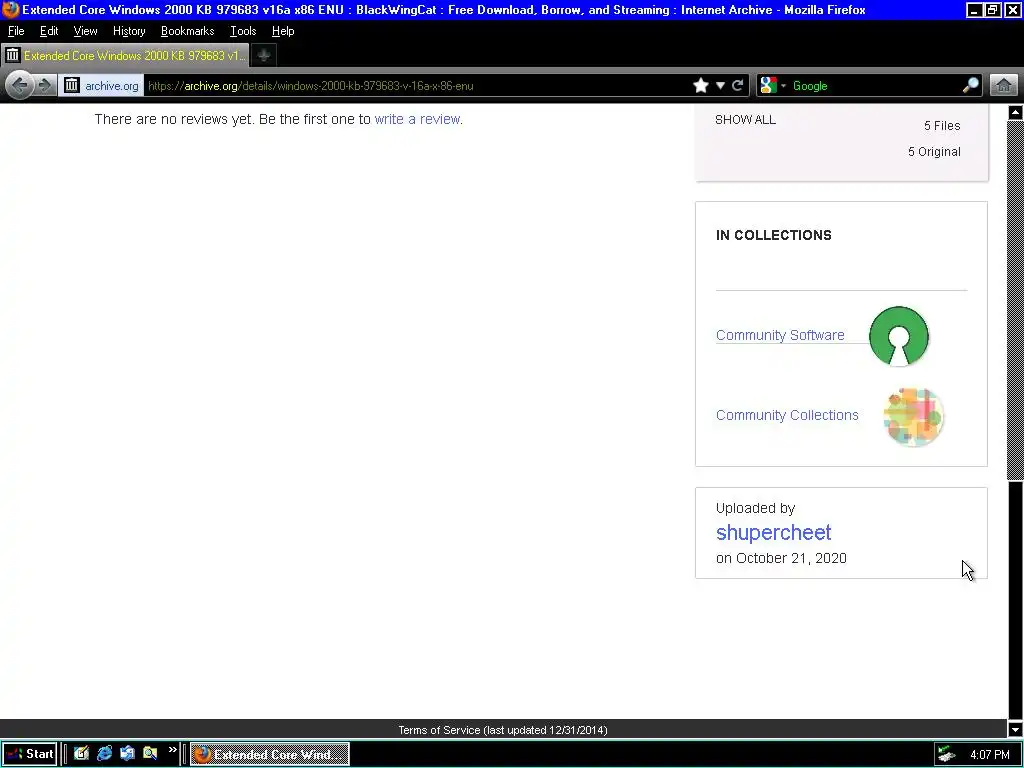This screenshot has width=1024, height=768.
Task: Open the Community Software collection link
Action: point(780,335)
